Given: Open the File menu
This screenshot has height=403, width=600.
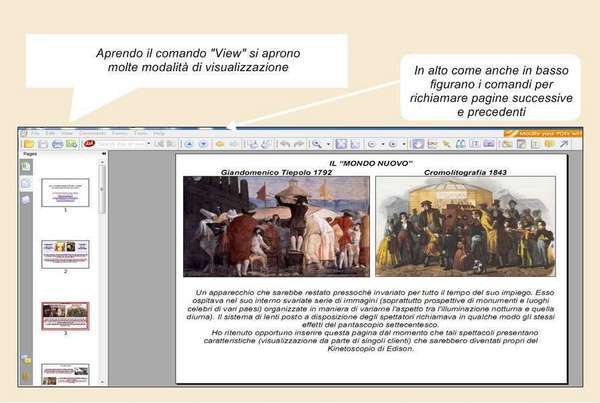Looking at the screenshot, I should pos(35,134).
